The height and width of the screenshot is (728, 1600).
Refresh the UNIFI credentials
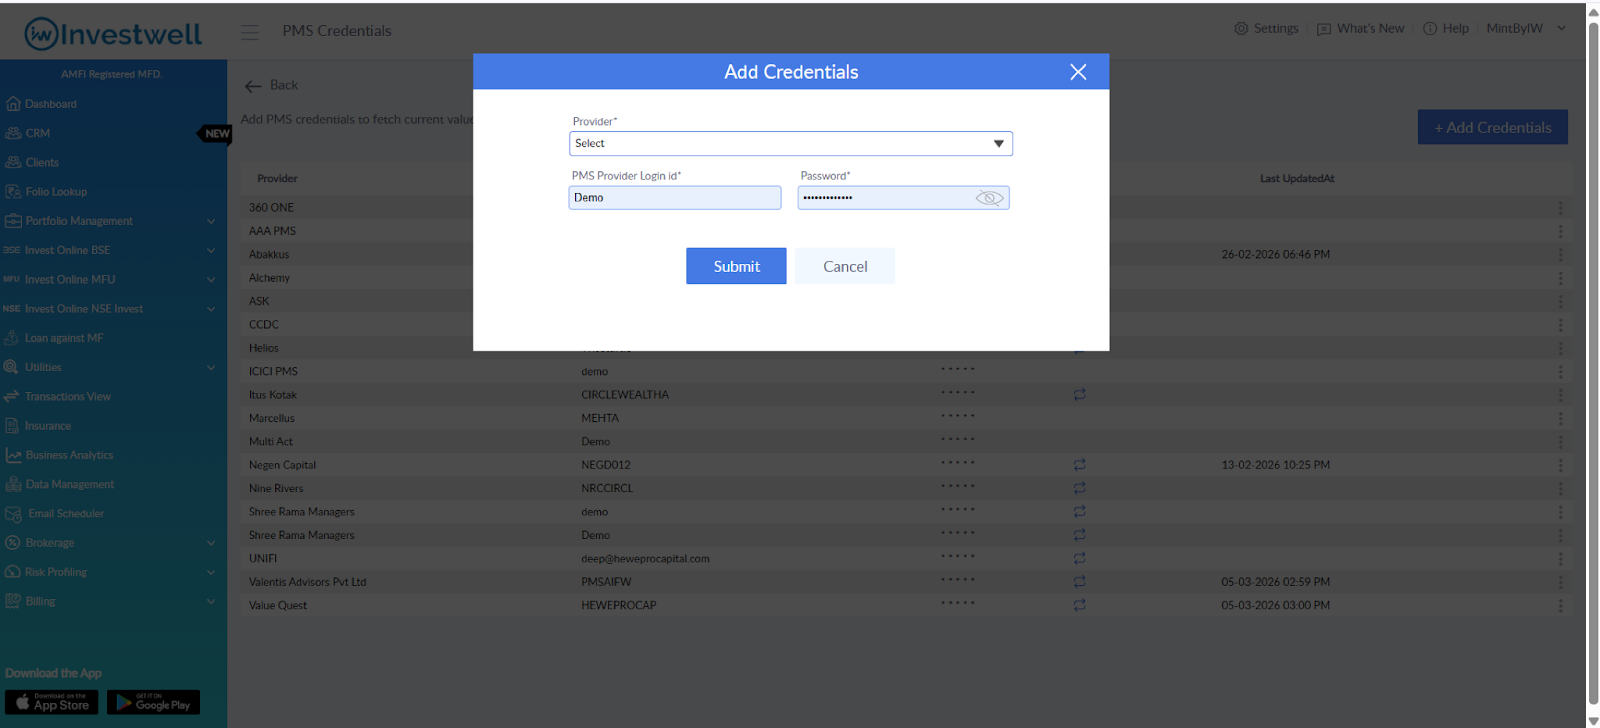tap(1079, 558)
